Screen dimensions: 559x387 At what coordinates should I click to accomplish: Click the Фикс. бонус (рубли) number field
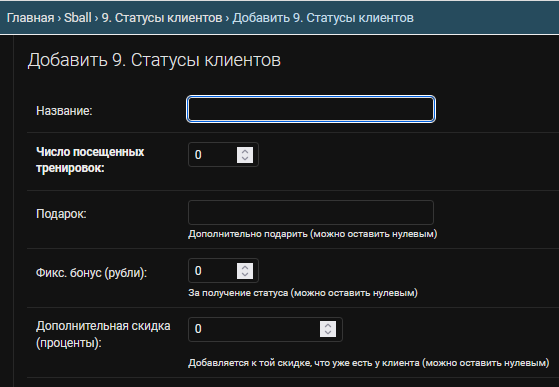(x=223, y=270)
